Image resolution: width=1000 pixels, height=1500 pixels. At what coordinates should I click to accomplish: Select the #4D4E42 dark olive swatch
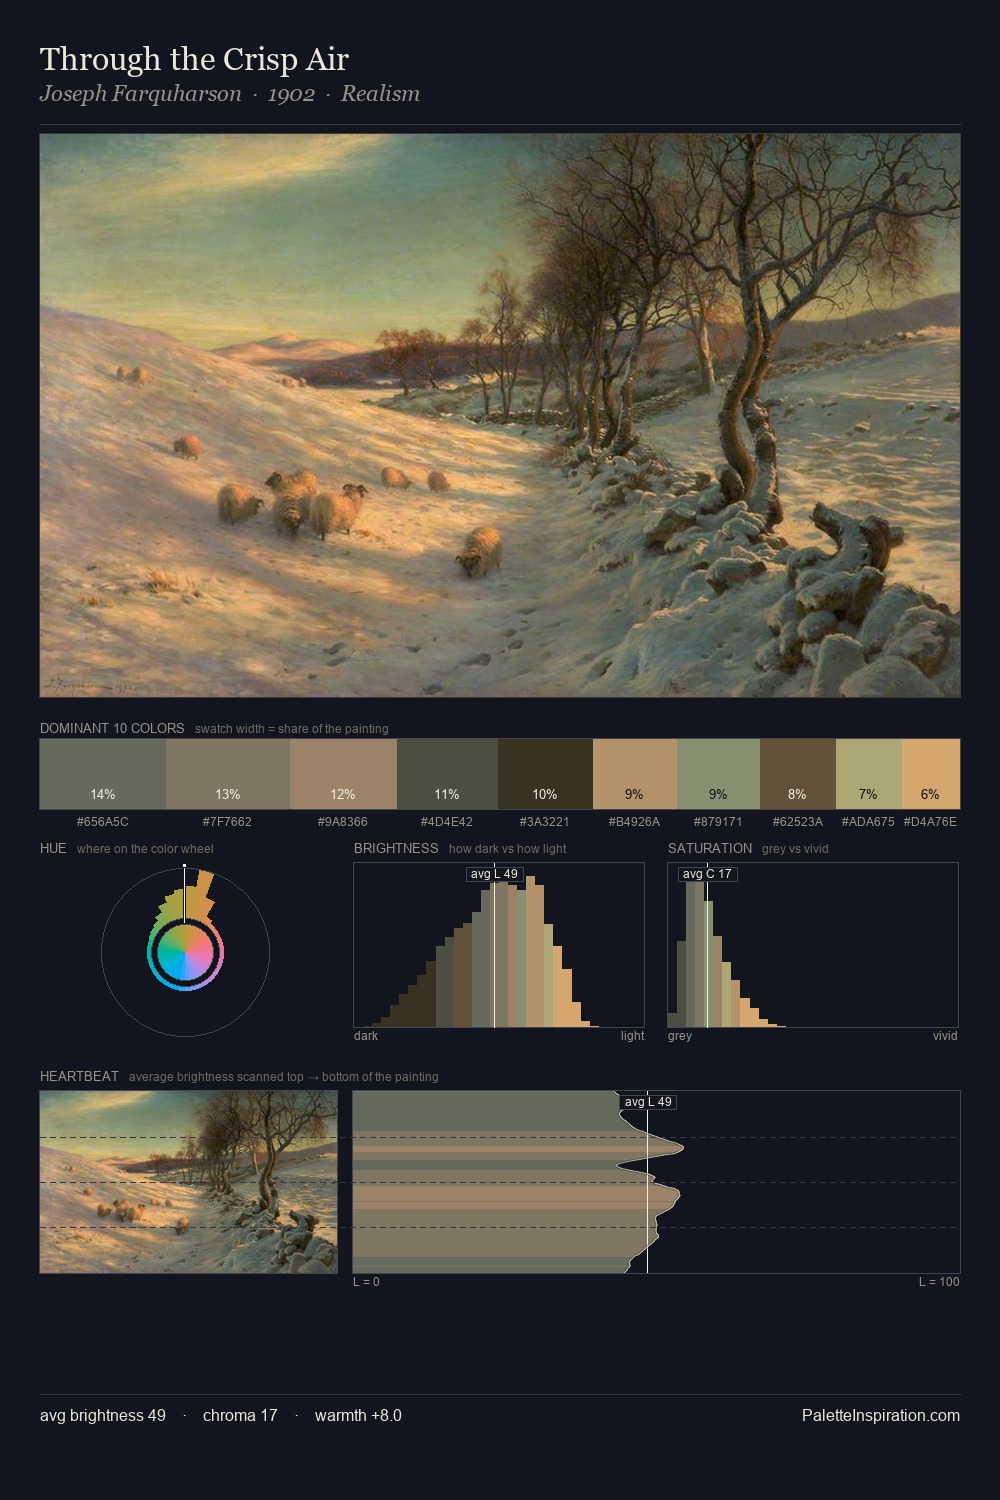(447, 774)
